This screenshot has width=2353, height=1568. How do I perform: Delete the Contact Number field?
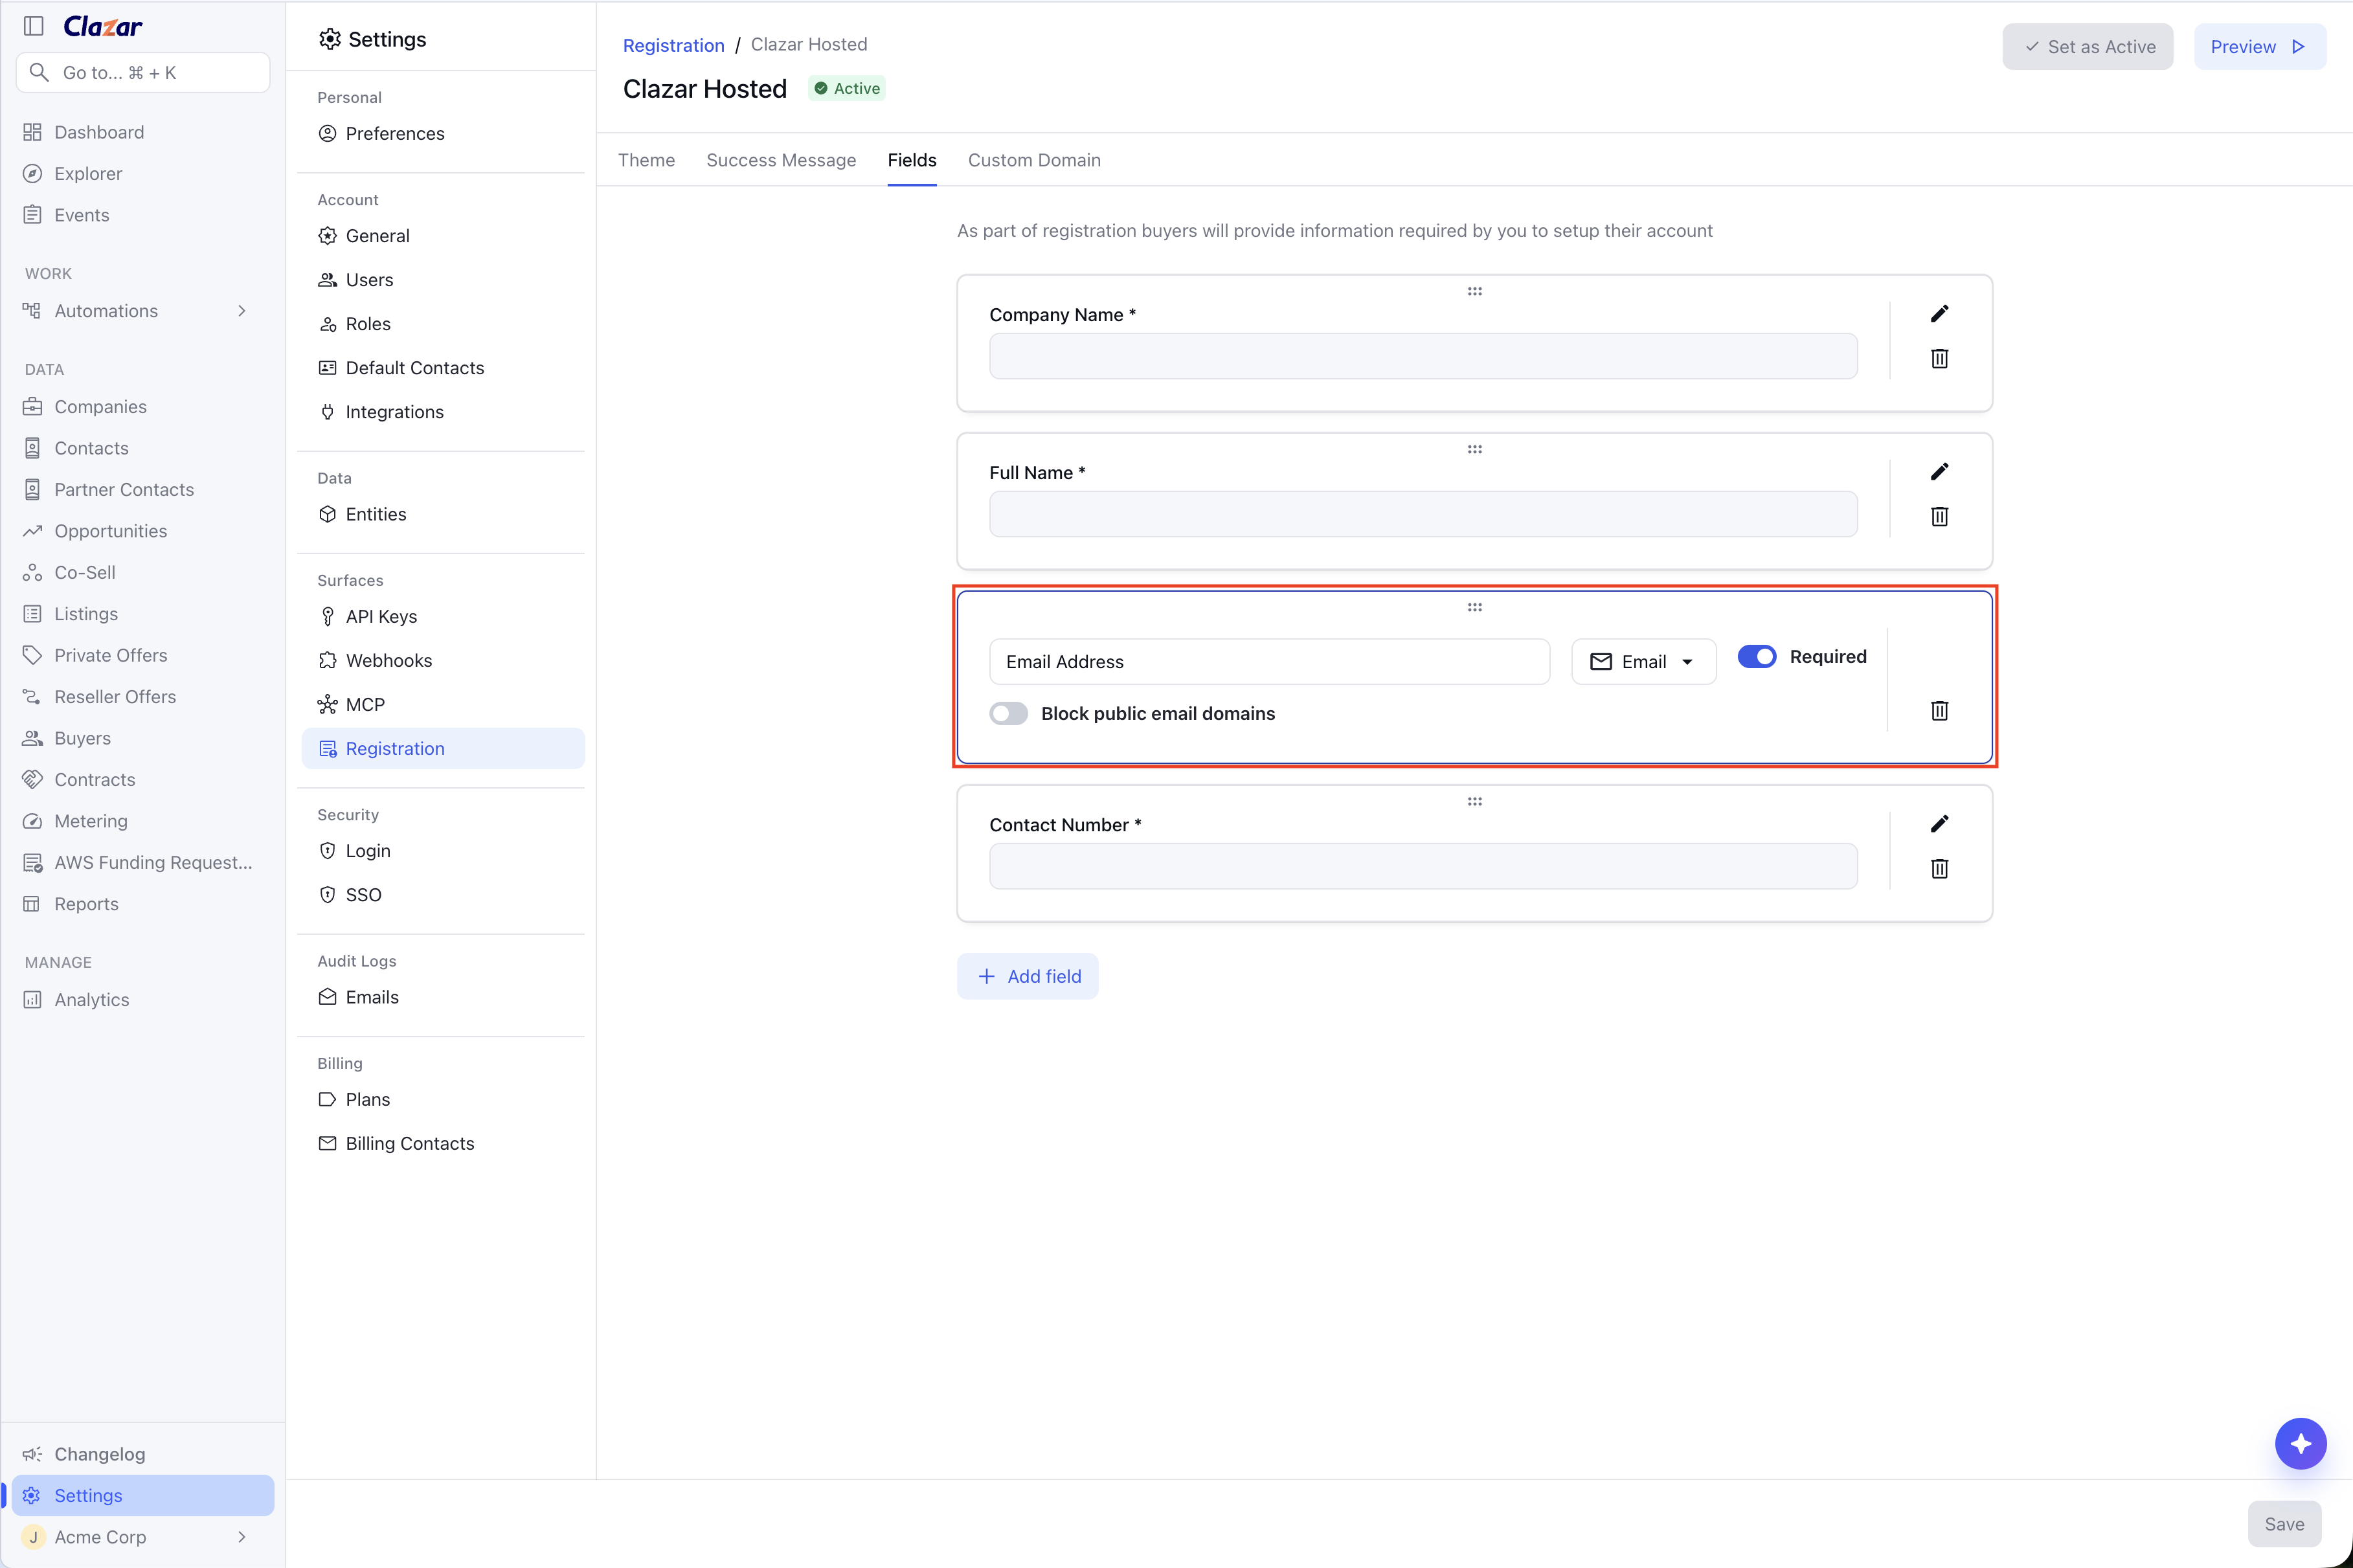coord(1938,868)
